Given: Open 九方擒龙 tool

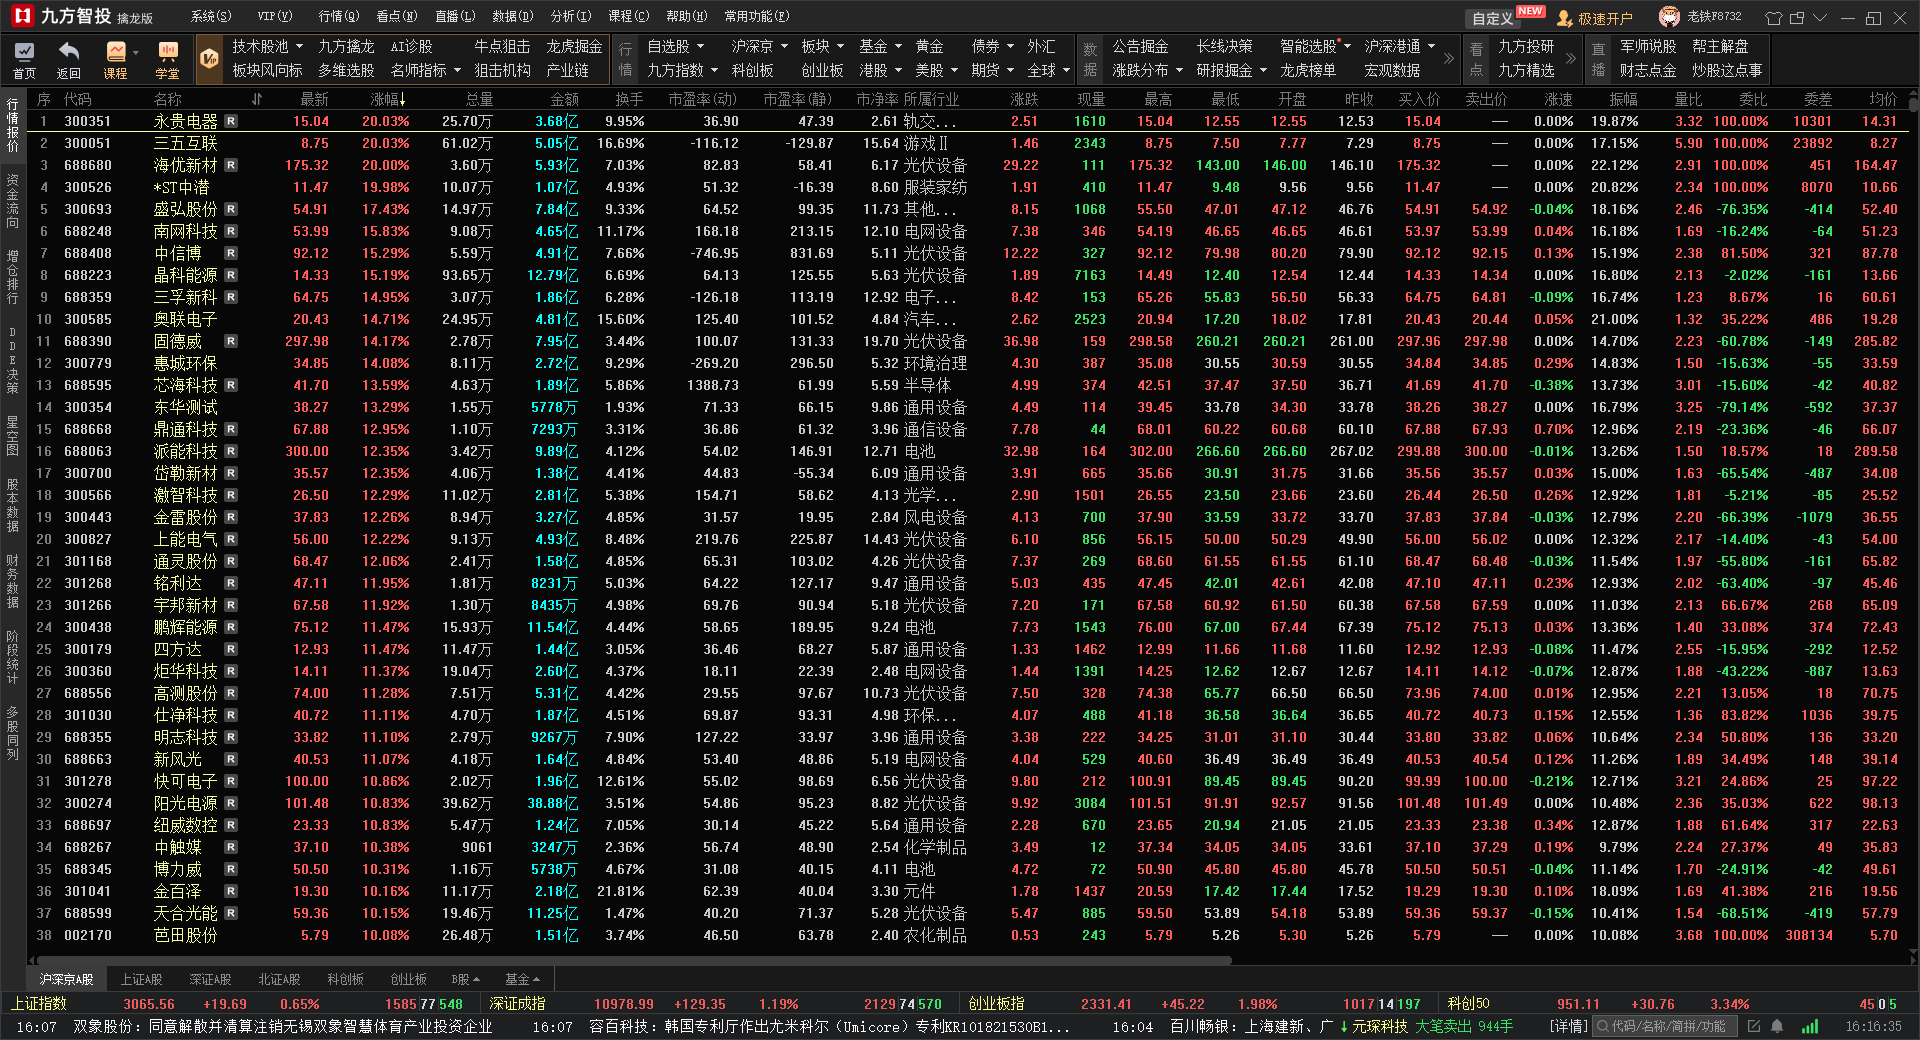Looking at the screenshot, I should click(346, 46).
